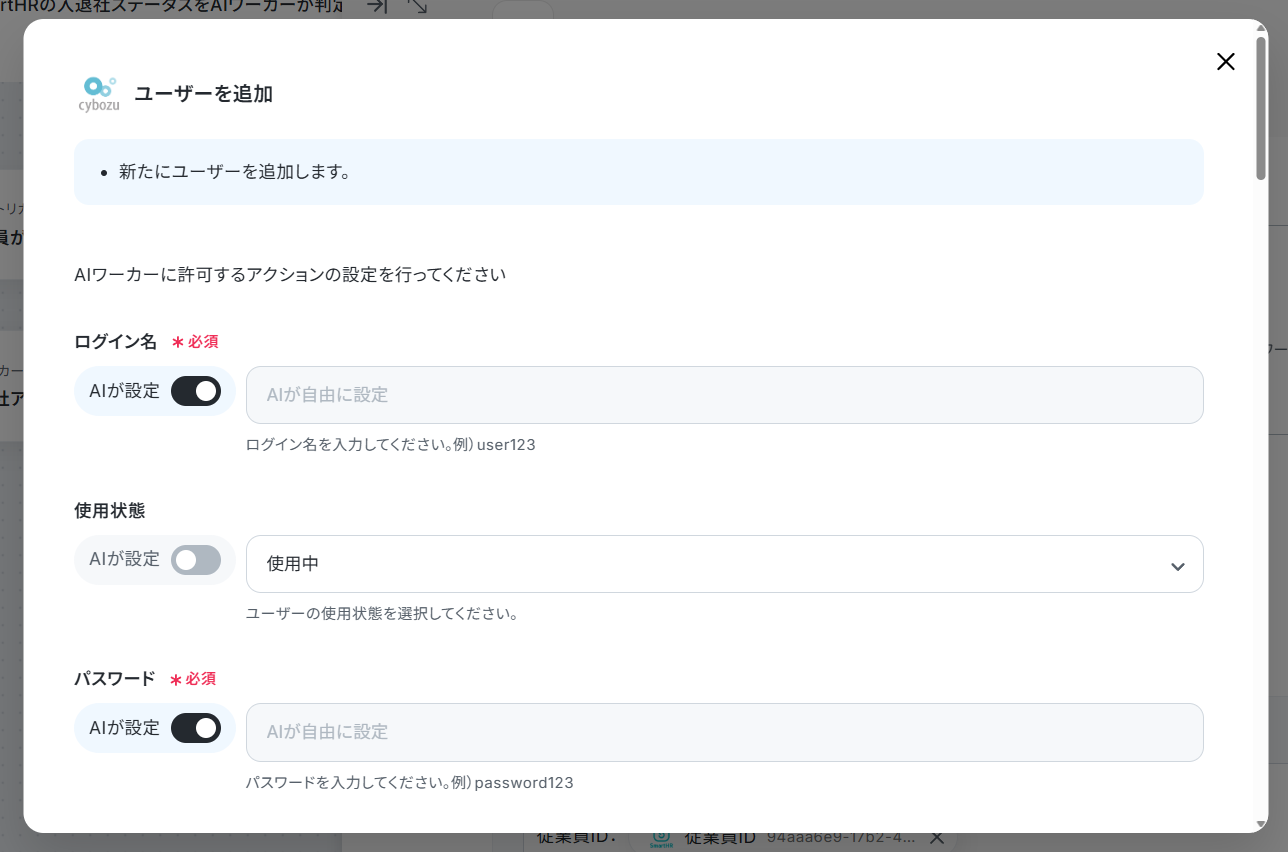The width and height of the screenshot is (1288, 852).
Task: Click the collapse-panel arrow icon in background
Action: [377, 6]
